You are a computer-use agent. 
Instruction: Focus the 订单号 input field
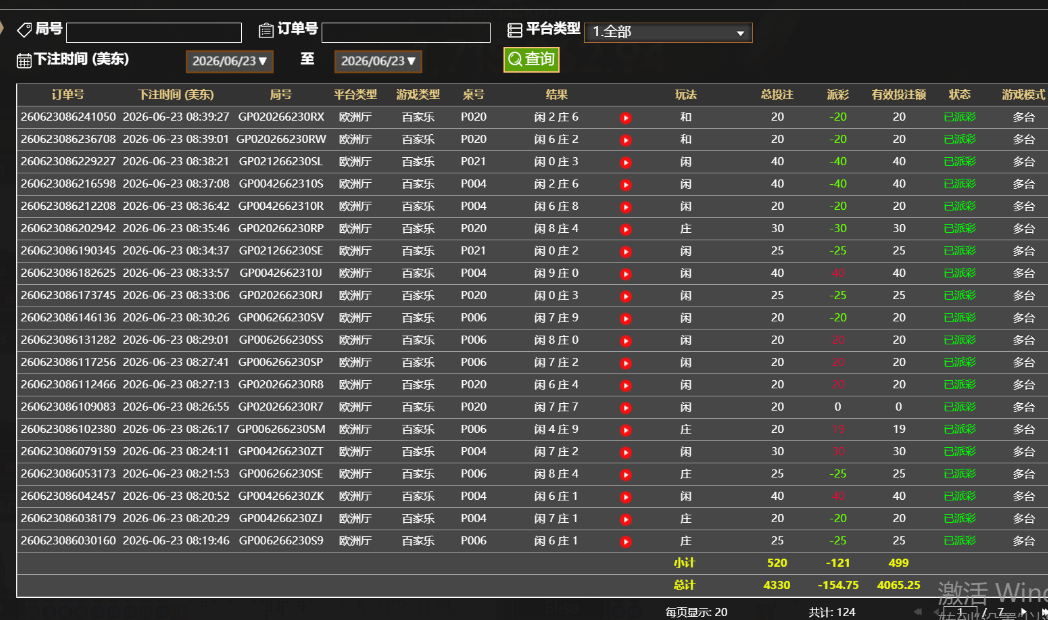[x=406, y=33]
